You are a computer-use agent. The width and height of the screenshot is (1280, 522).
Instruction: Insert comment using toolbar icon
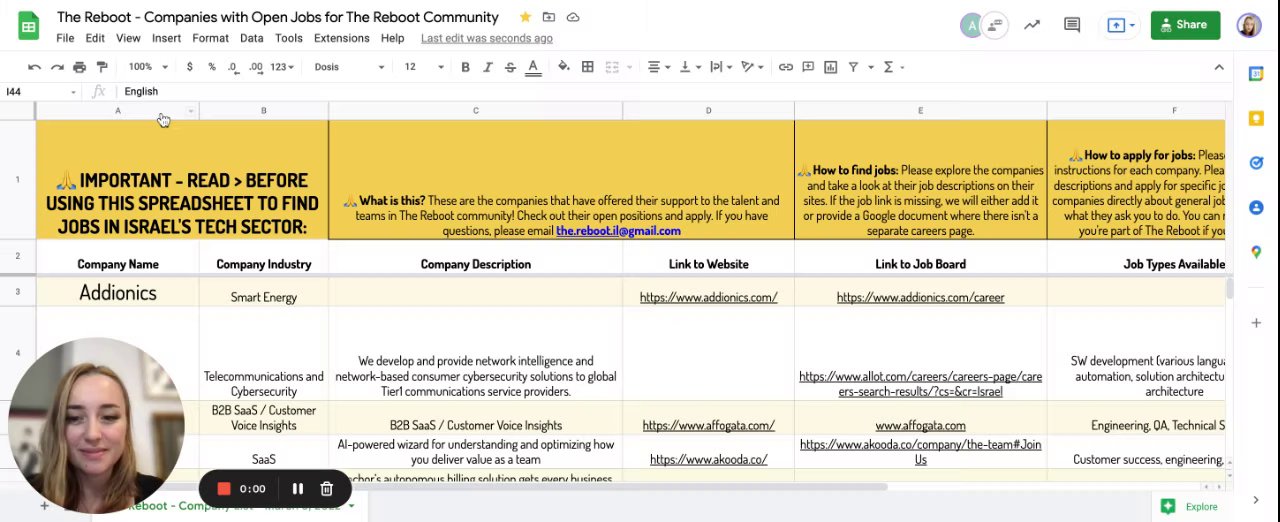(808, 67)
